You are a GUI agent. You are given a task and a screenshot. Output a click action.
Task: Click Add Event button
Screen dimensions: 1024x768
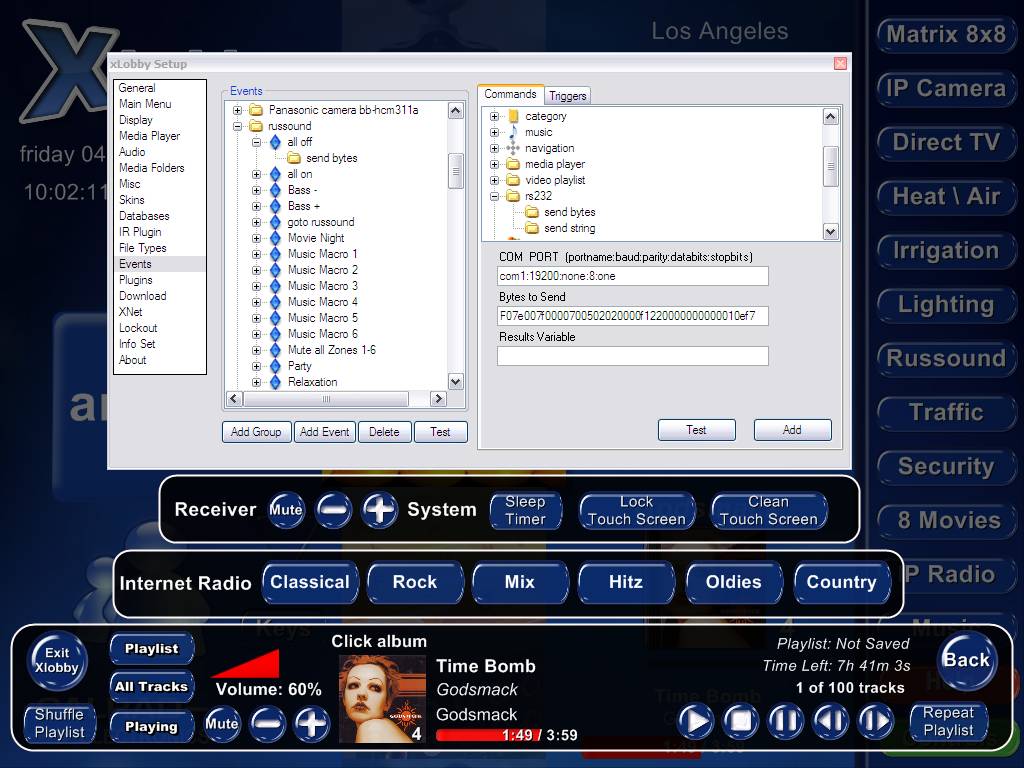coord(325,432)
